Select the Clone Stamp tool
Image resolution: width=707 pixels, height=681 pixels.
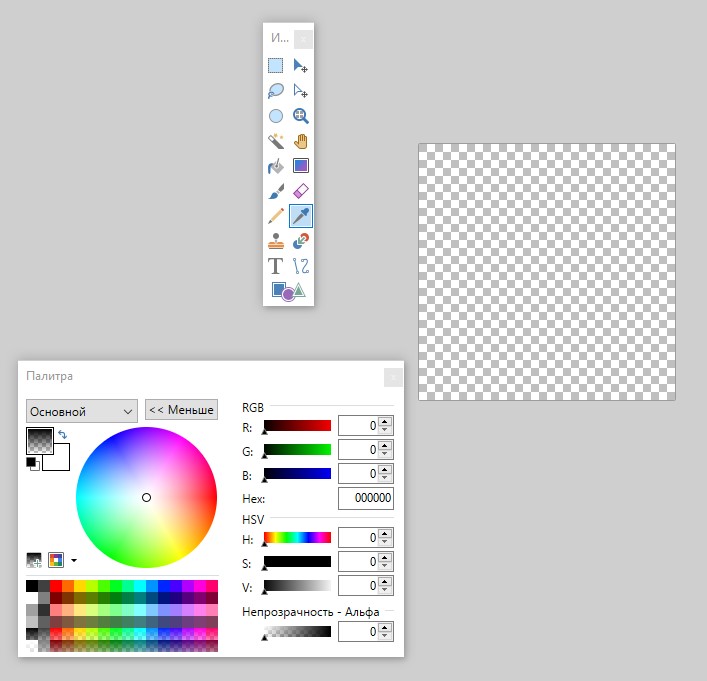(275, 241)
